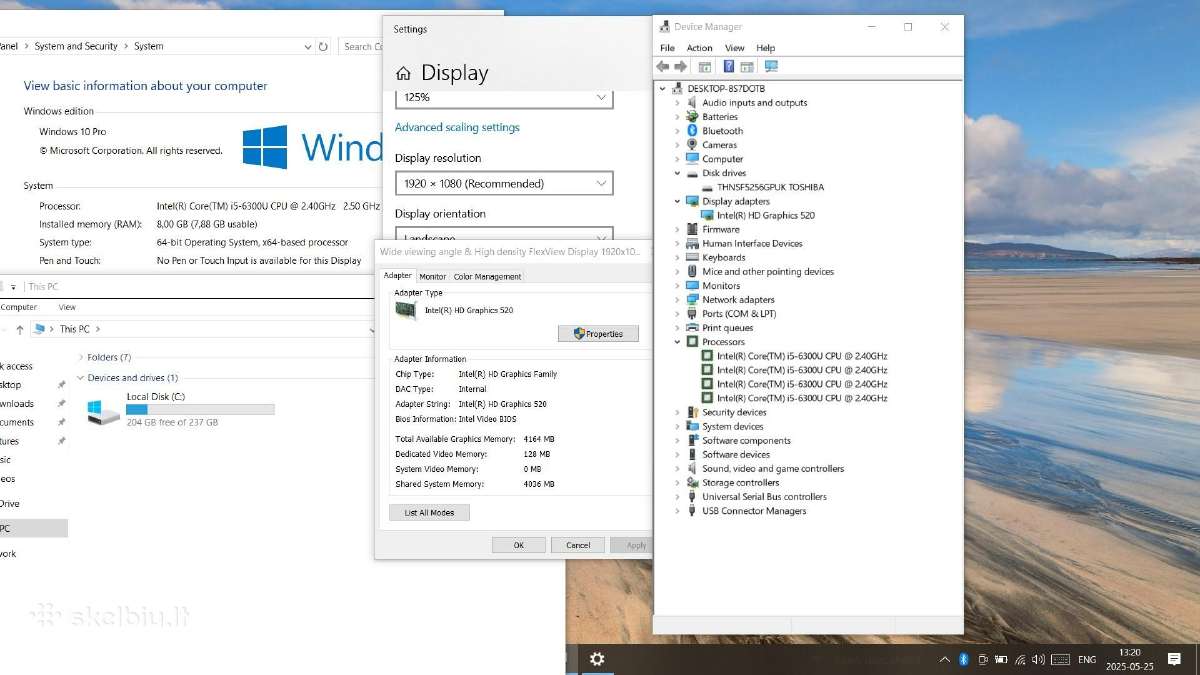This screenshot has height=675, width=1200.
Task: Open the notification center icon on taskbar
Action: pyautogui.click(x=1175, y=659)
